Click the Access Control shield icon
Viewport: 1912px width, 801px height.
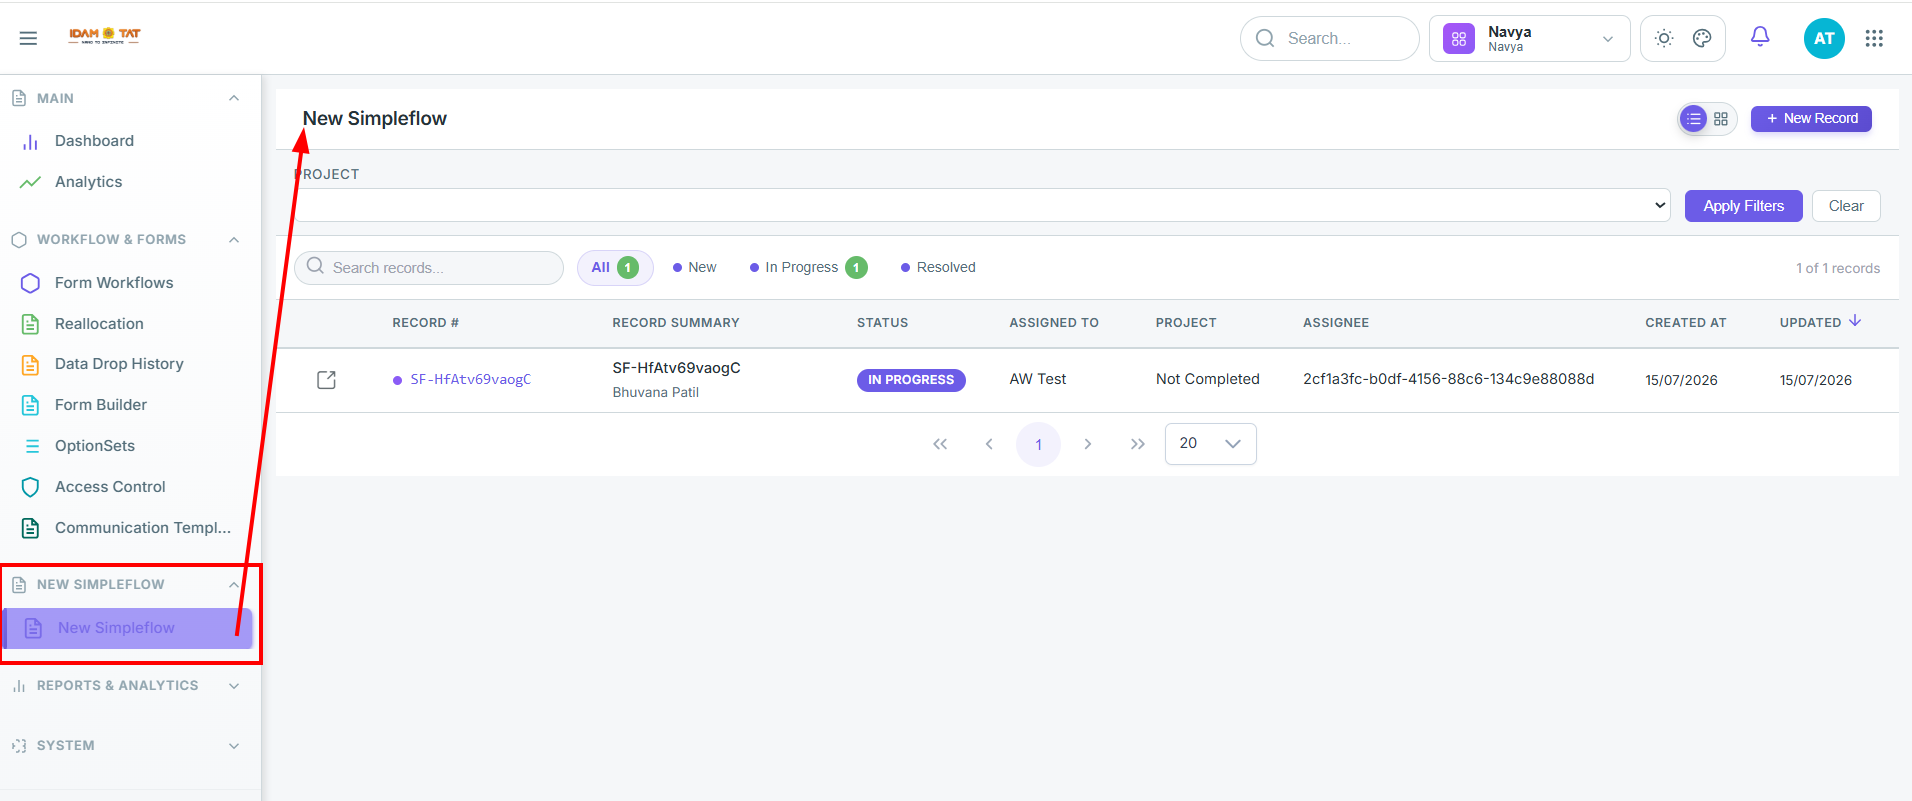[30, 487]
